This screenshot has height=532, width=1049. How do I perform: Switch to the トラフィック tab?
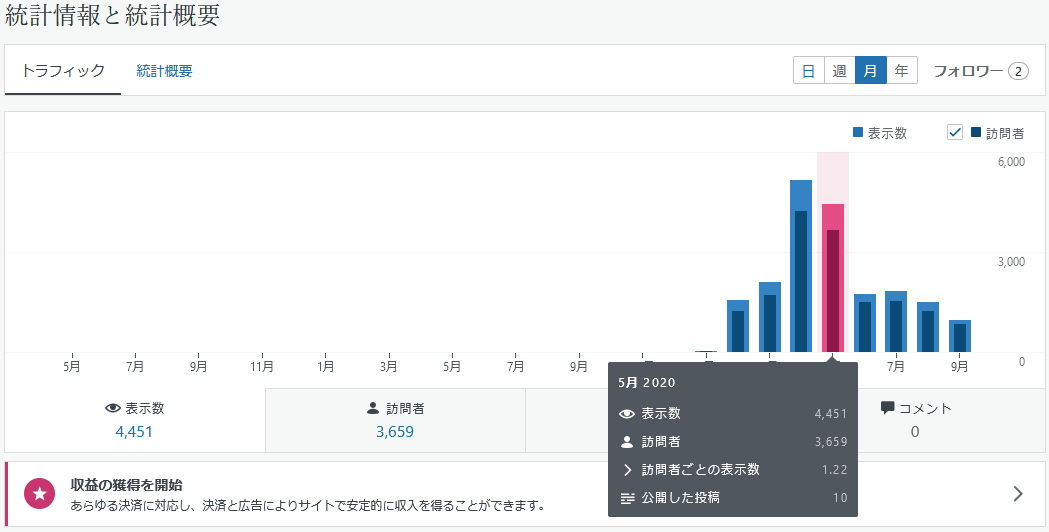click(x=63, y=71)
